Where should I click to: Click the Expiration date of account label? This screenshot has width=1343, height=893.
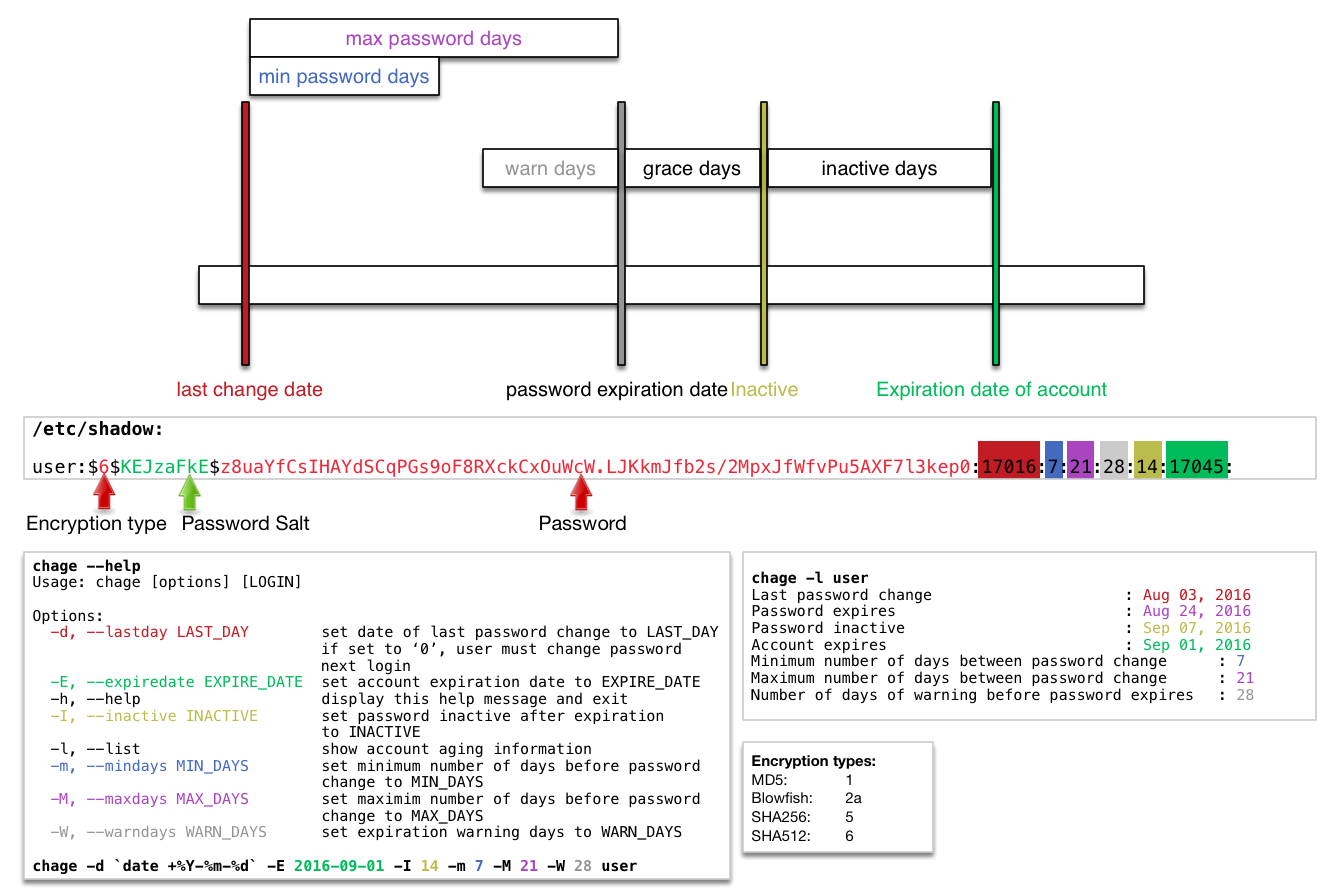tap(991, 390)
